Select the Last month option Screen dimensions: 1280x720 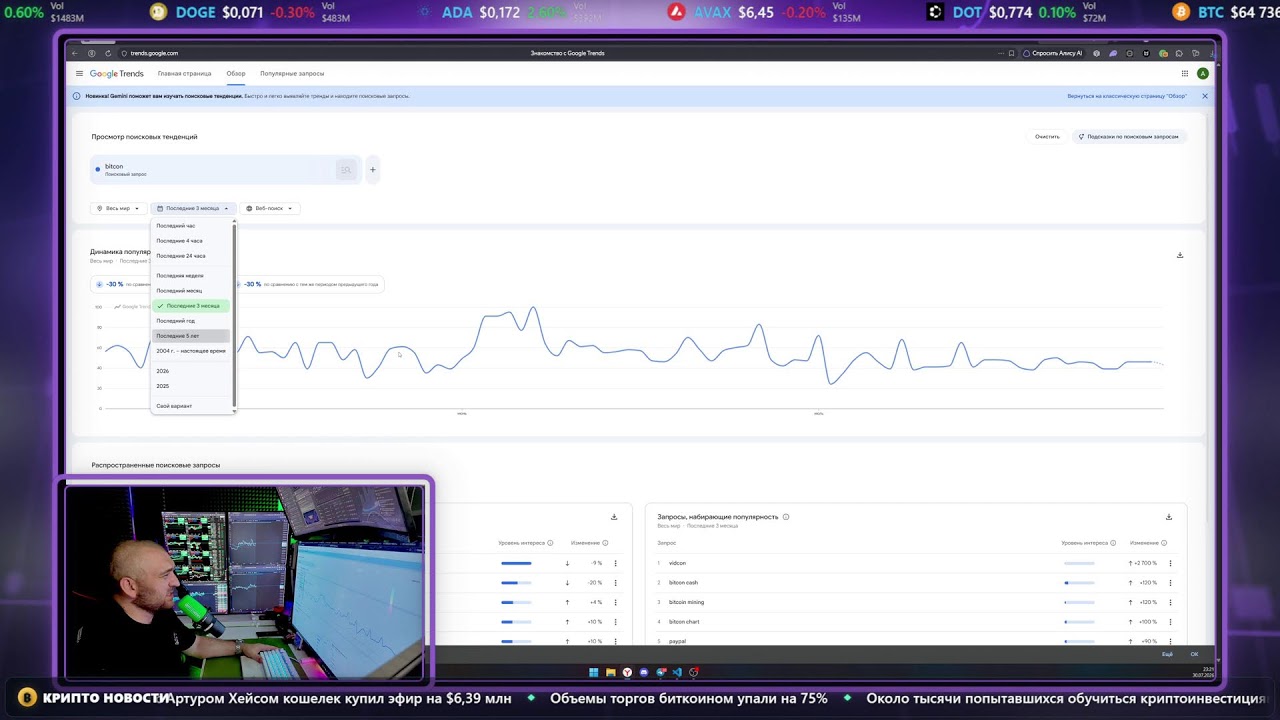pyautogui.click(x=191, y=290)
